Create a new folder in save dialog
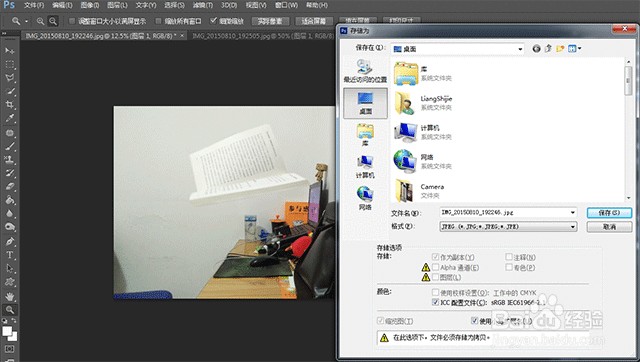 (560, 49)
